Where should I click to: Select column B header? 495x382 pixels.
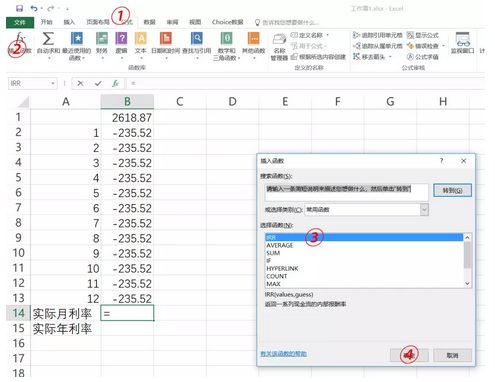tap(127, 101)
